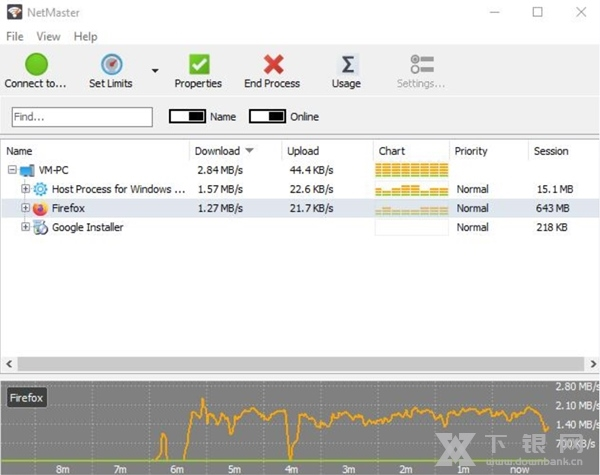Click the VM-PC computer icon

[27, 170]
